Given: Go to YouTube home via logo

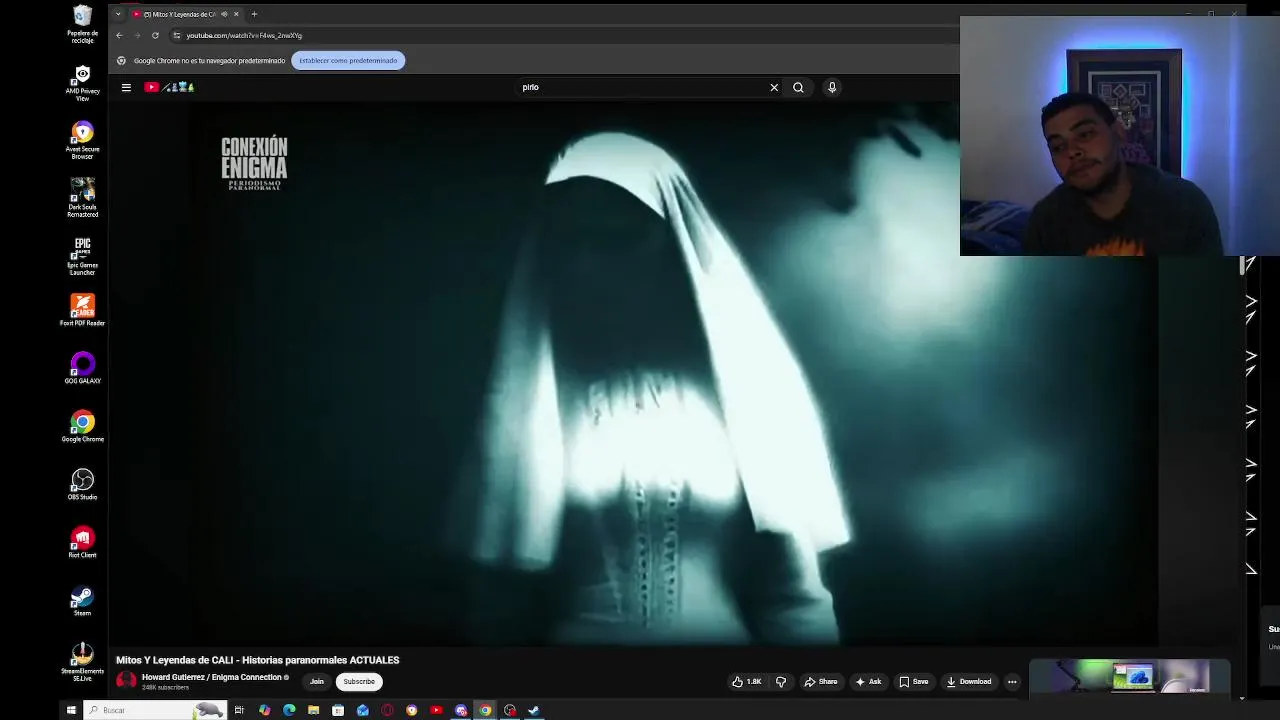Looking at the screenshot, I should 169,87.
